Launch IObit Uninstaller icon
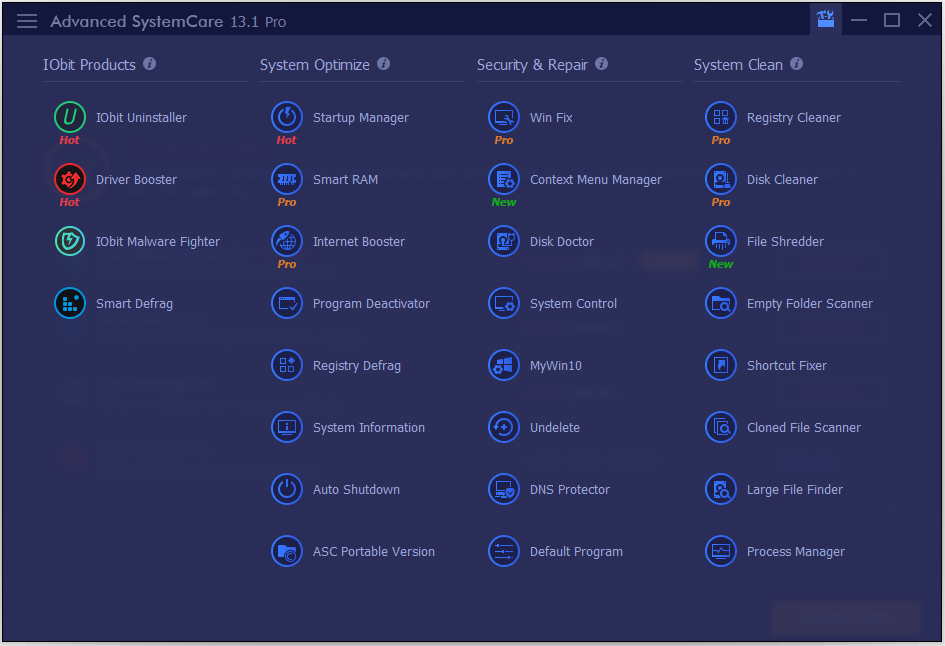This screenshot has height=646, width=945. coord(70,117)
